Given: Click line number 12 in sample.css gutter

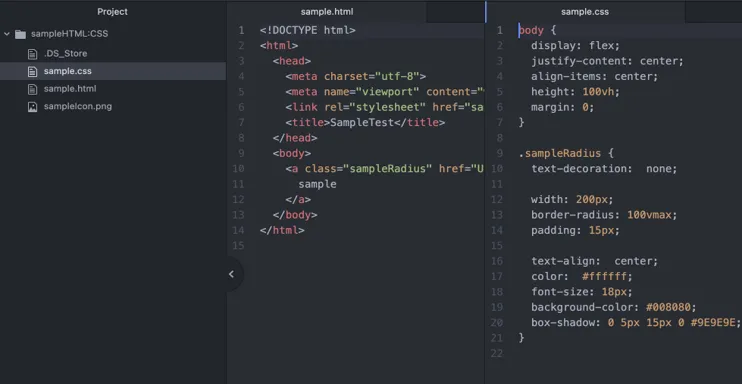Looking at the screenshot, I should tap(497, 199).
